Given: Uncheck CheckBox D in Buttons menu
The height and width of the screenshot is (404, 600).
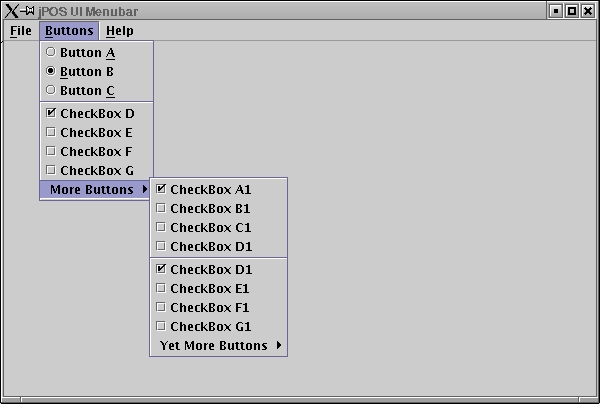Looking at the screenshot, I should click(96, 114).
